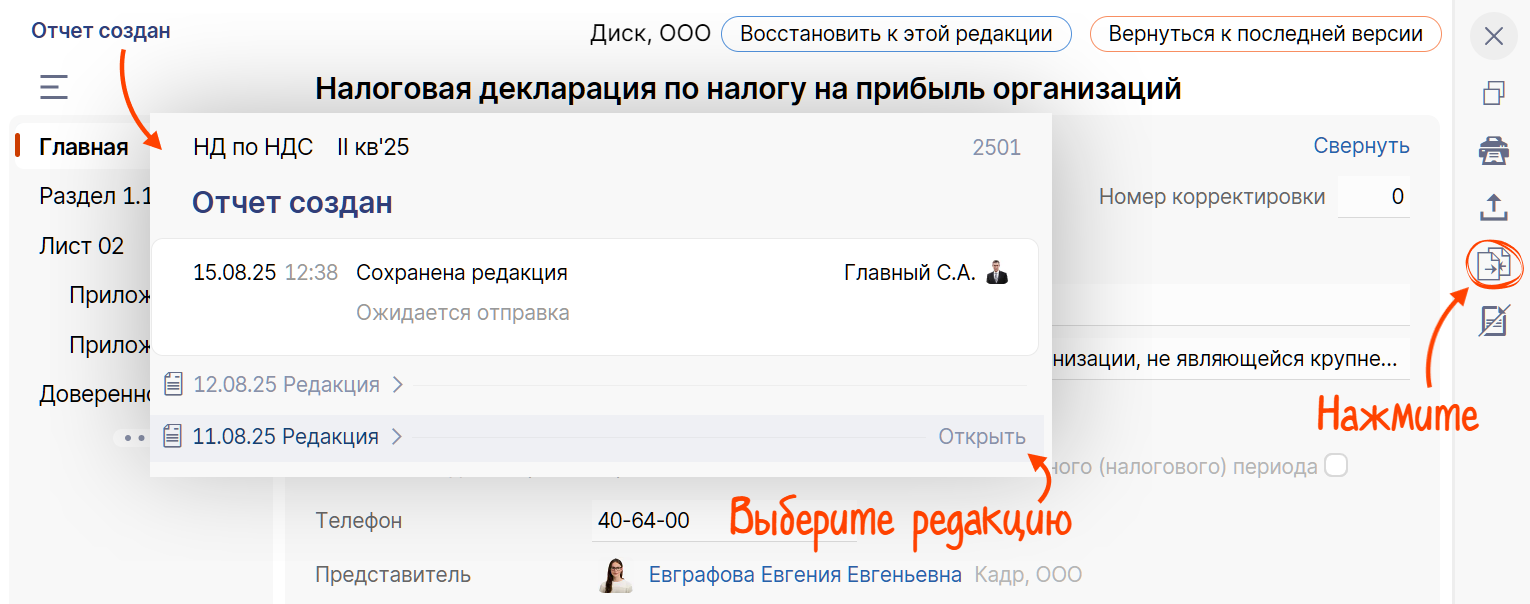
Task: Open the hamburger menu icon
Action: (x=54, y=87)
